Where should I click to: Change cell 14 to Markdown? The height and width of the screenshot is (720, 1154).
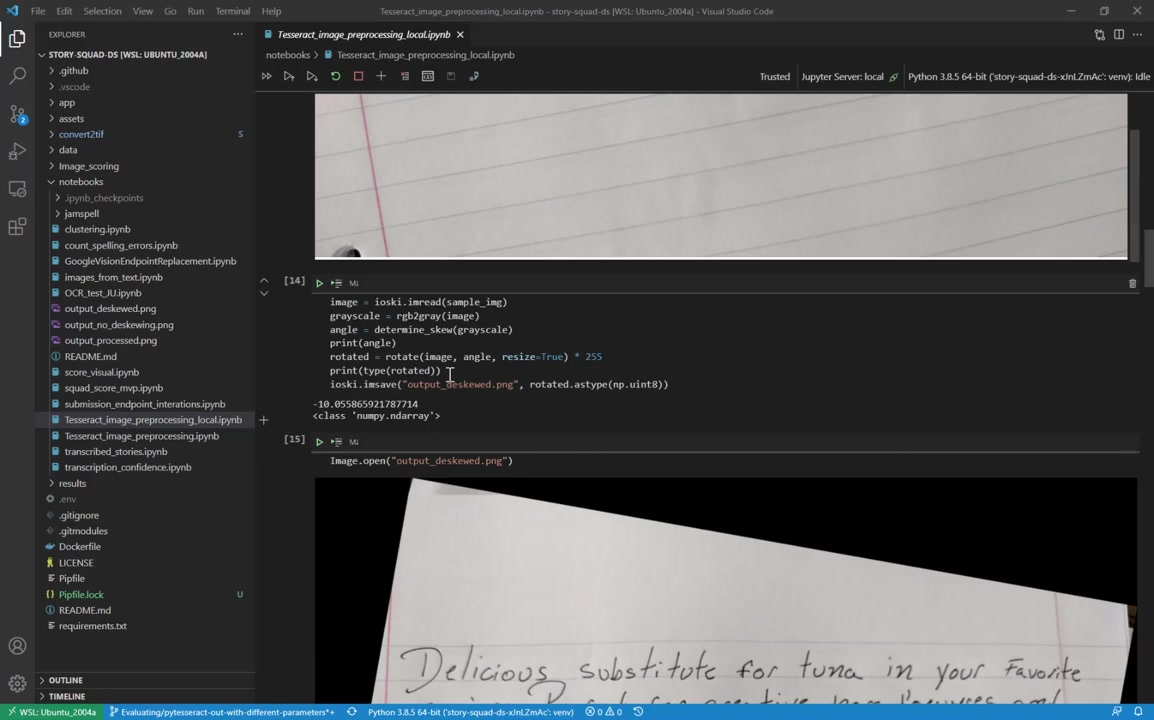coord(353,282)
